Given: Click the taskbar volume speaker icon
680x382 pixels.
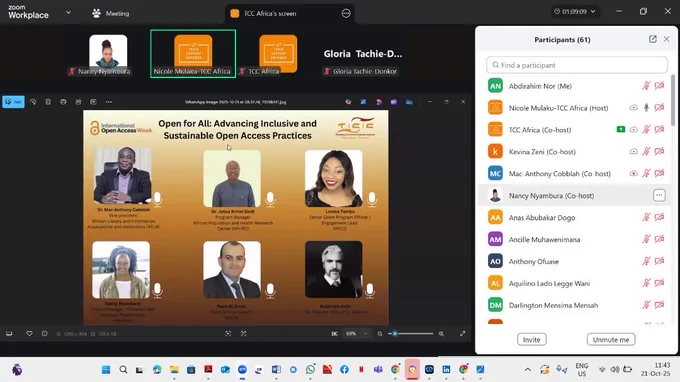Looking at the screenshot, I should coord(615,369).
